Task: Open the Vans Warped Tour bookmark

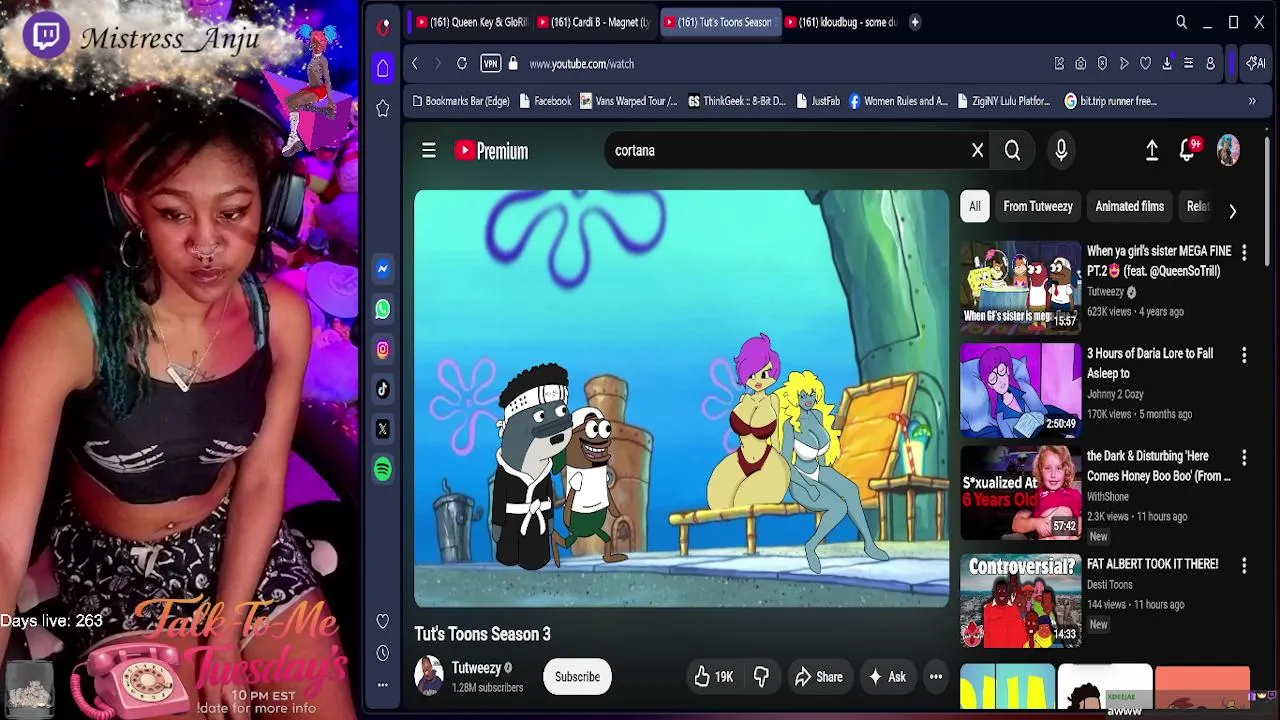Action: pos(628,101)
